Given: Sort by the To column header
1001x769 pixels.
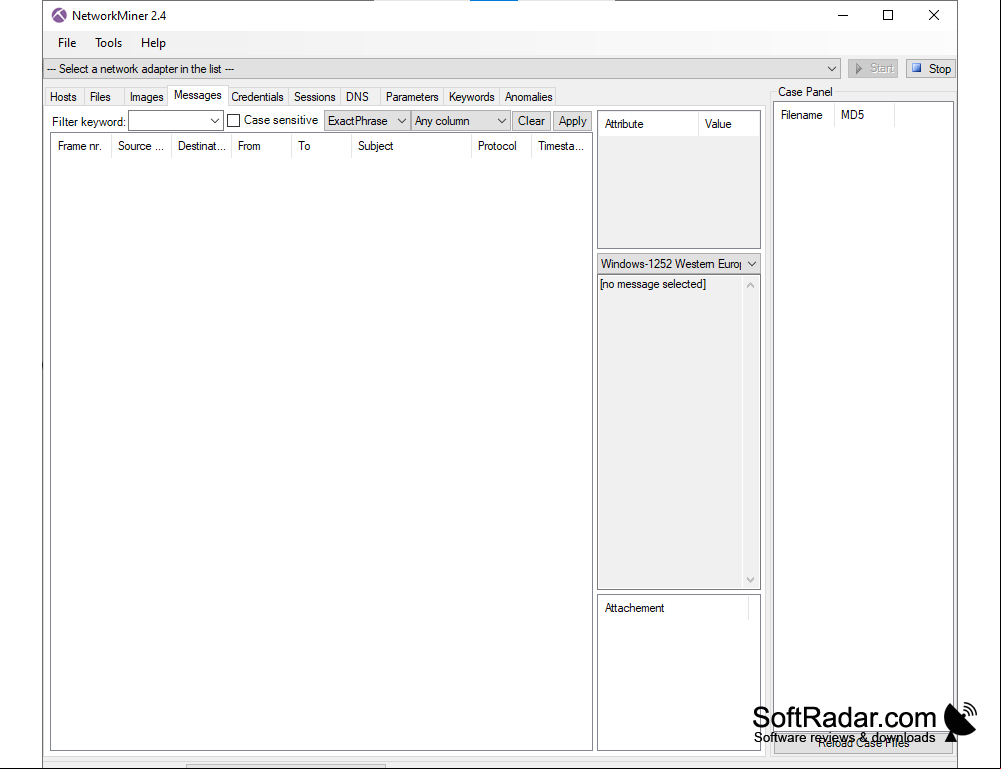Looking at the screenshot, I should click(321, 146).
